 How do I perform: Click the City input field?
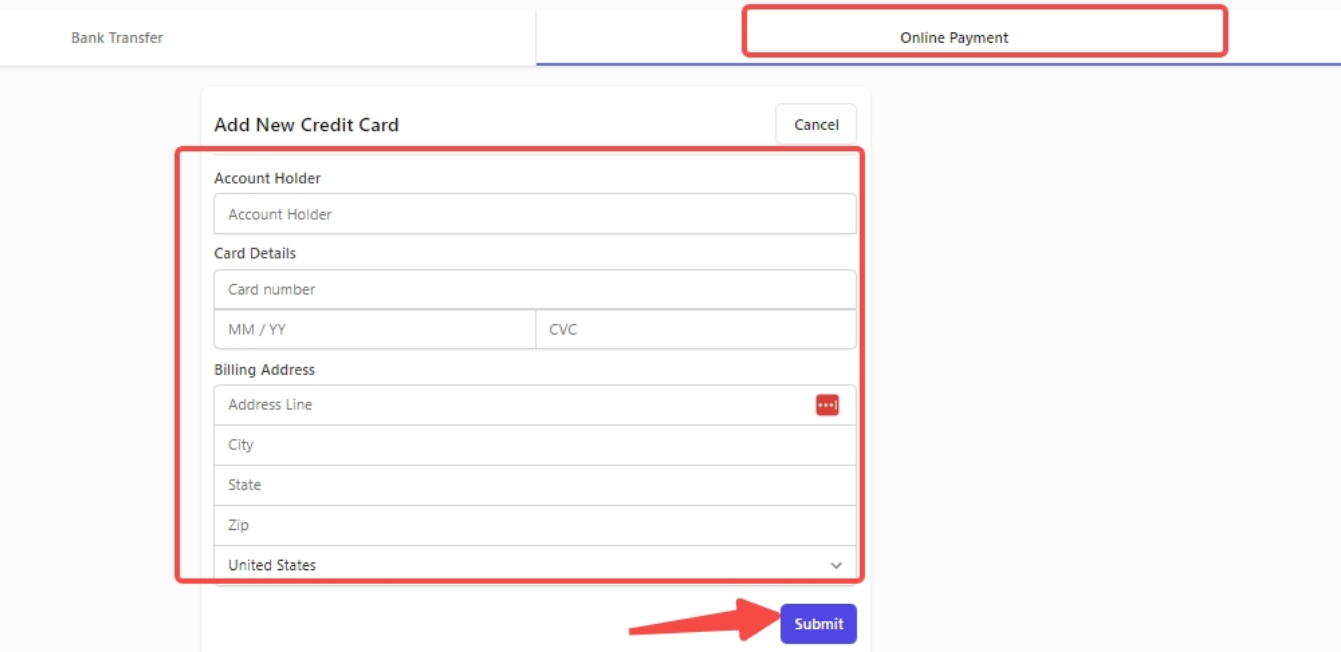(x=535, y=445)
